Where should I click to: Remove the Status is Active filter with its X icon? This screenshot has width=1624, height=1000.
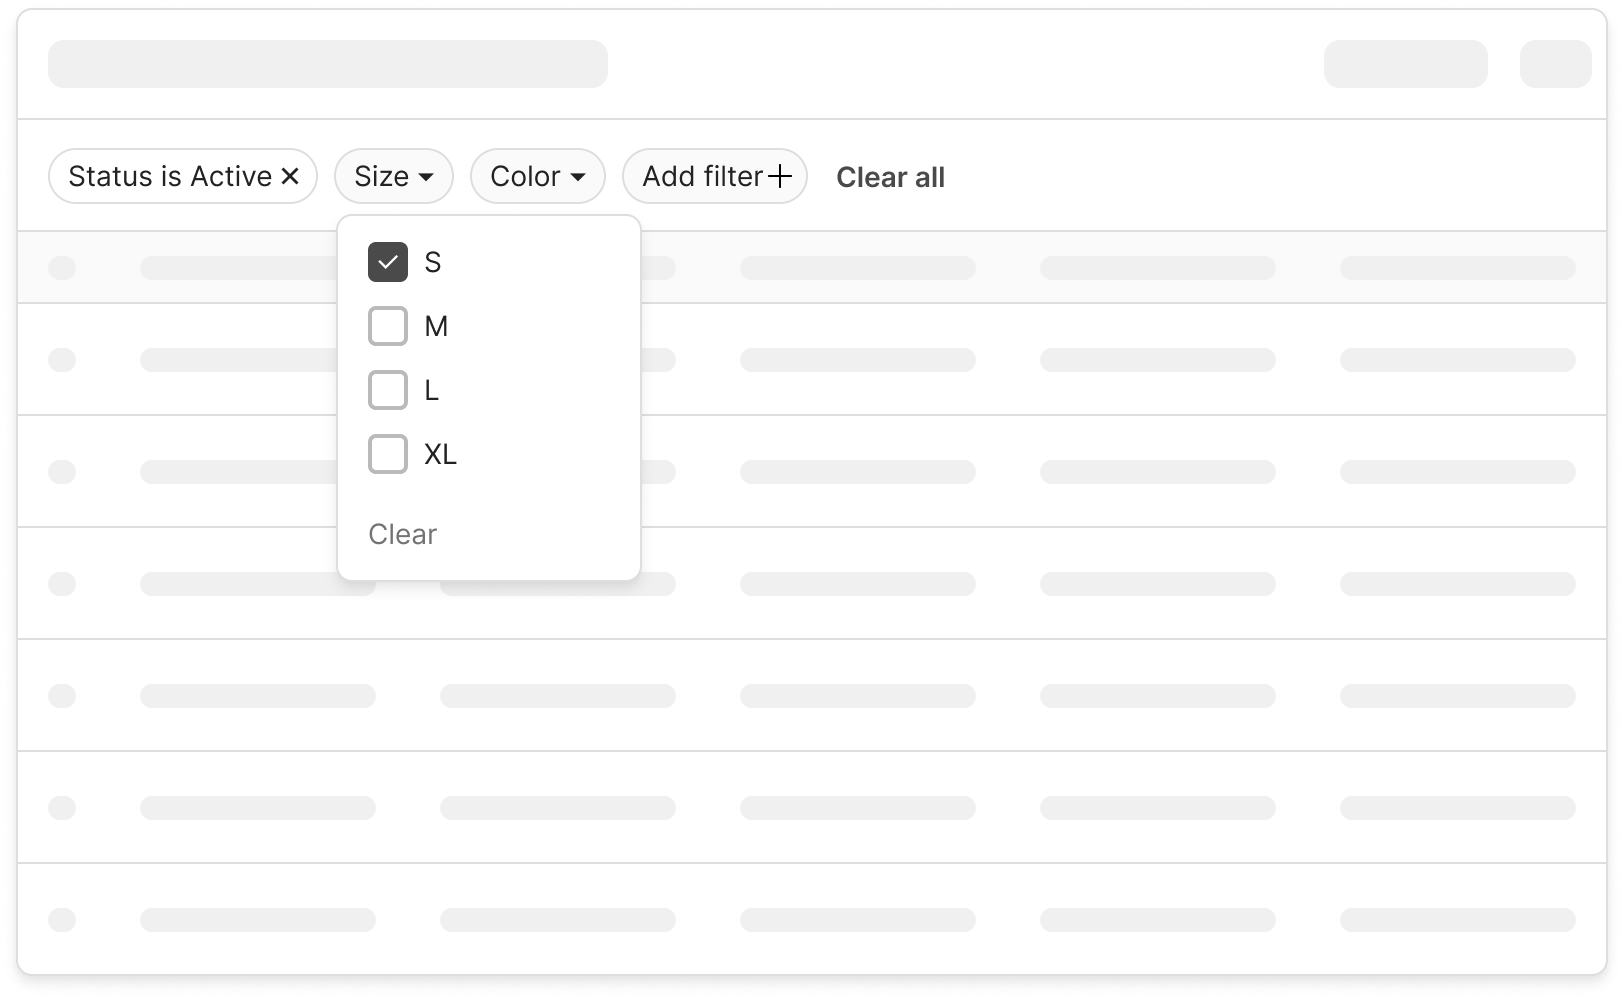pos(290,176)
